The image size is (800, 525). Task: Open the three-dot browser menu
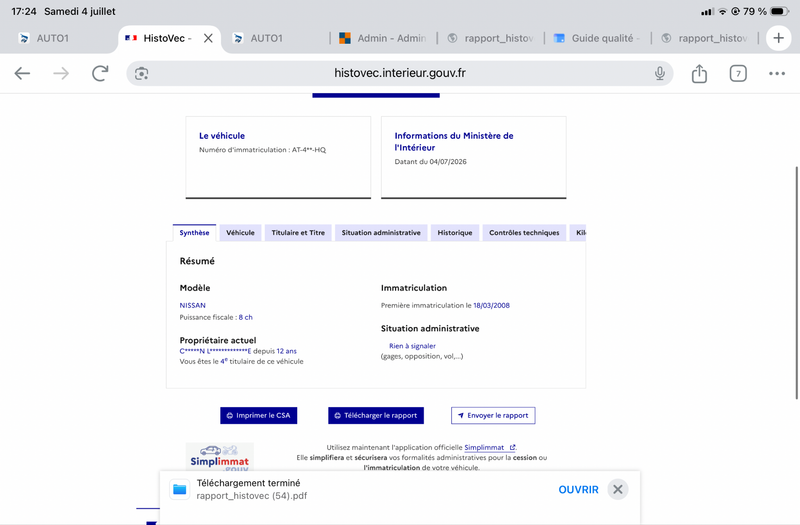coord(777,73)
